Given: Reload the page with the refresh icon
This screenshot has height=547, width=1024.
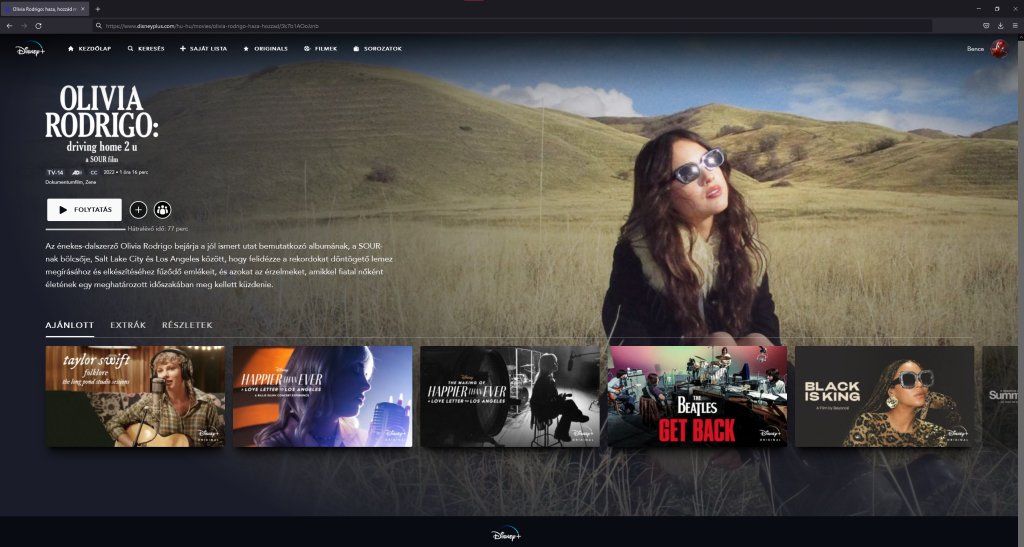Looking at the screenshot, I should 39,26.
